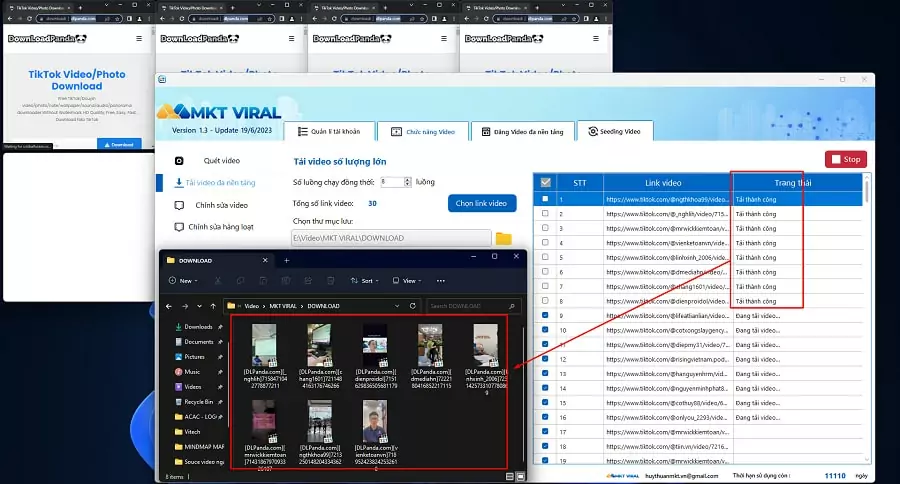900x484 pixels.
Task: Switch Explorer to details view icon
Action: (510, 477)
